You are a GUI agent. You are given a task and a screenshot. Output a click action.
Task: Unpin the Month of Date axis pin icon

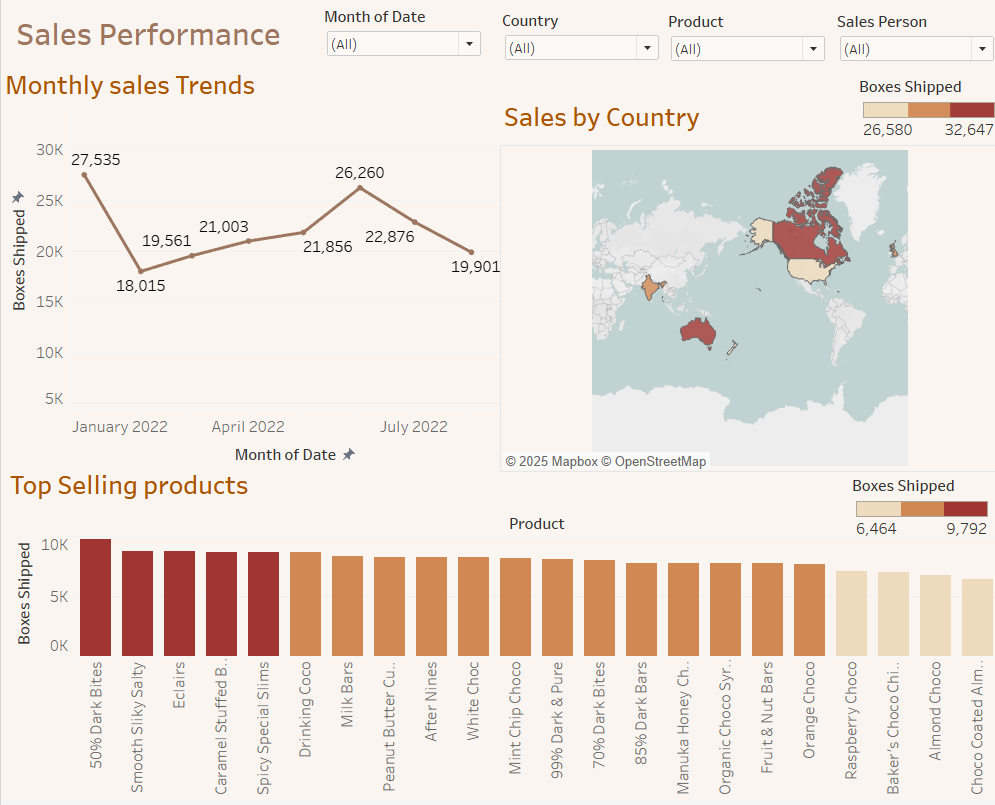coord(349,454)
